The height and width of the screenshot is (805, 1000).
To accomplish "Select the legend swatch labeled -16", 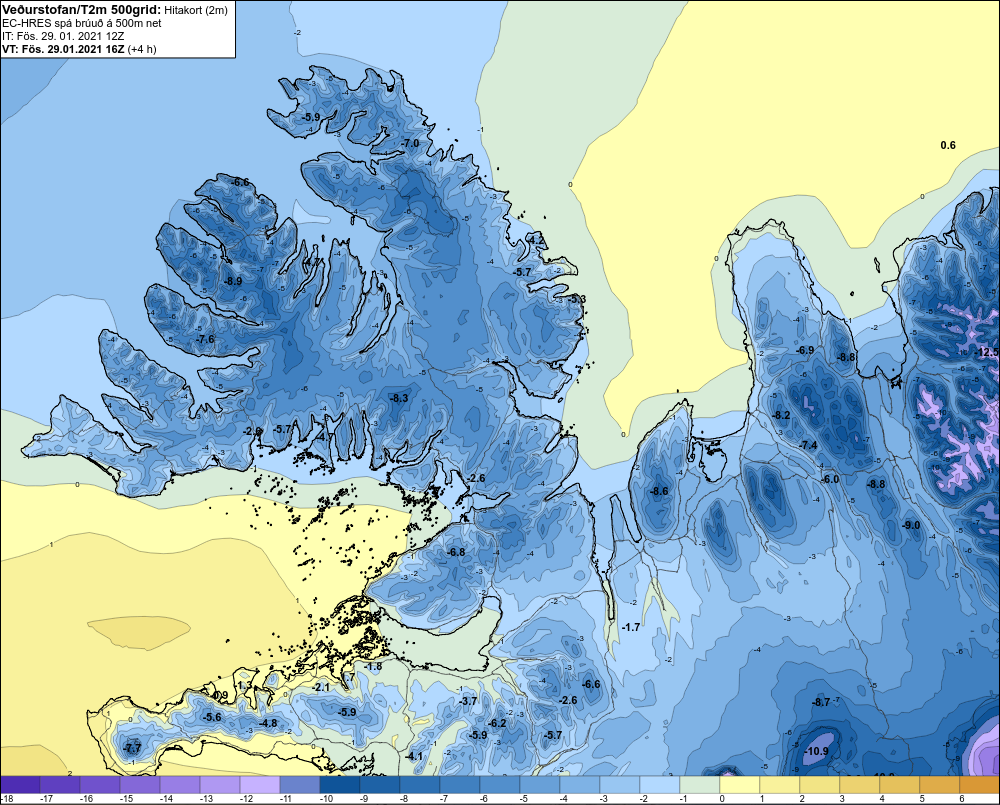I will (x=99, y=785).
